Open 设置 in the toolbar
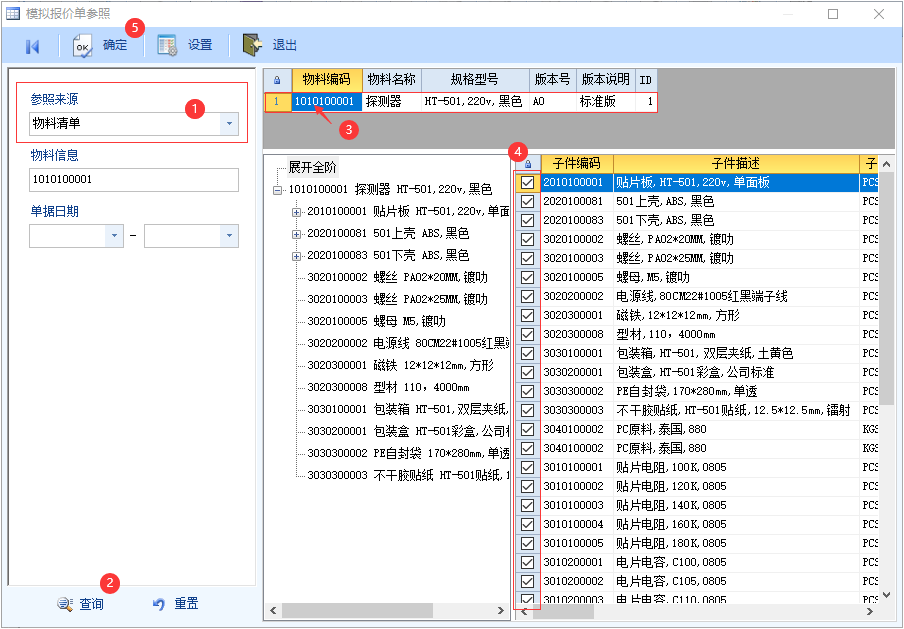This screenshot has width=904, height=629. click(x=185, y=46)
